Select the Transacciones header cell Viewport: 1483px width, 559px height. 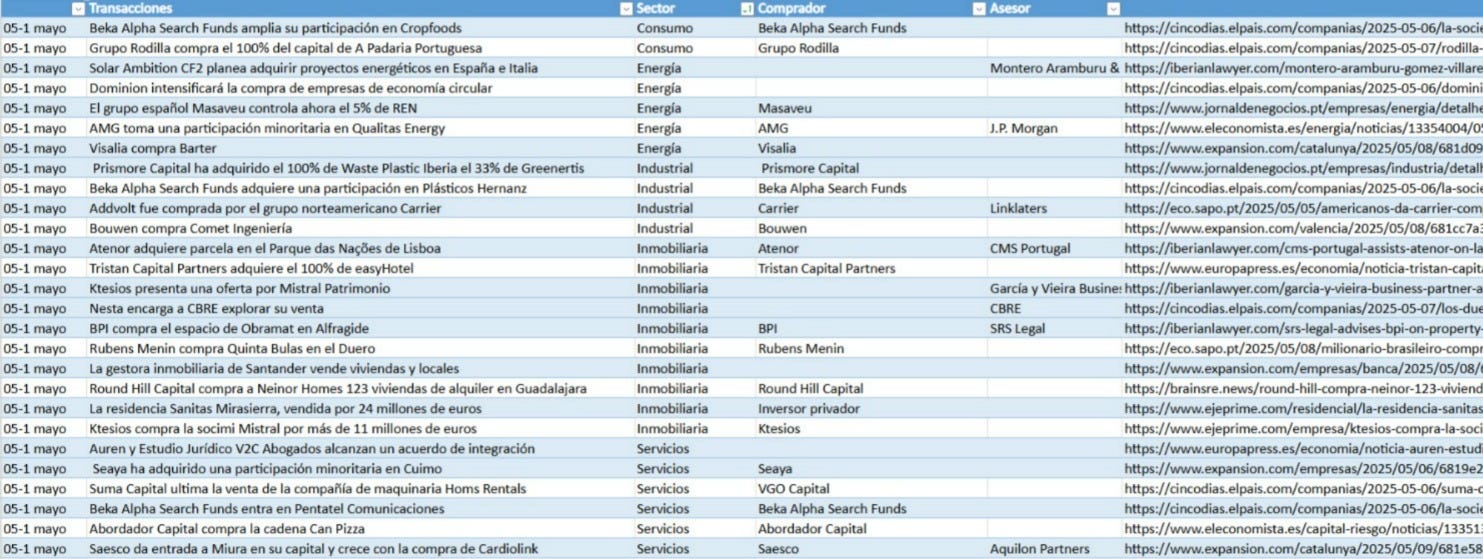pyautogui.click(x=360, y=8)
